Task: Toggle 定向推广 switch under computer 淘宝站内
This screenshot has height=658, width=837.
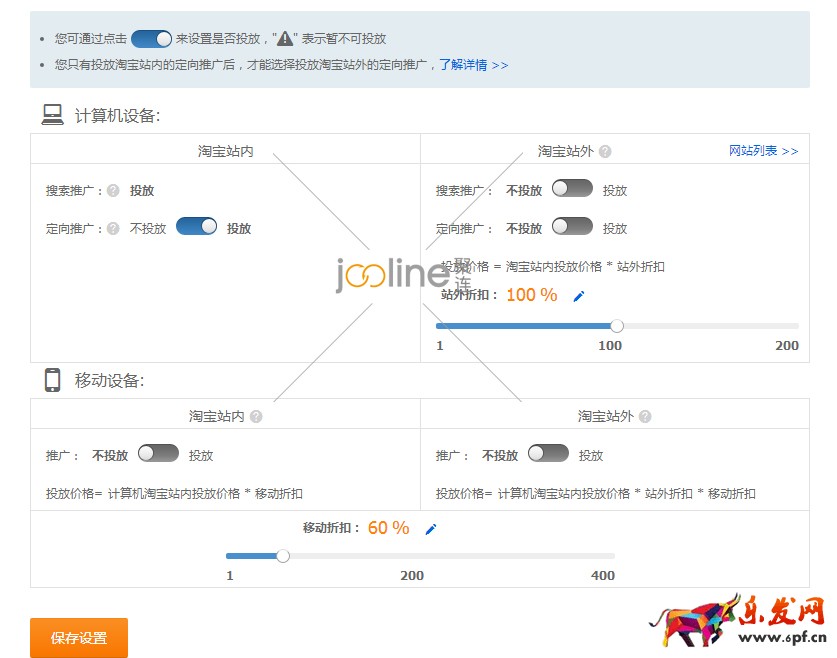Action: (196, 227)
